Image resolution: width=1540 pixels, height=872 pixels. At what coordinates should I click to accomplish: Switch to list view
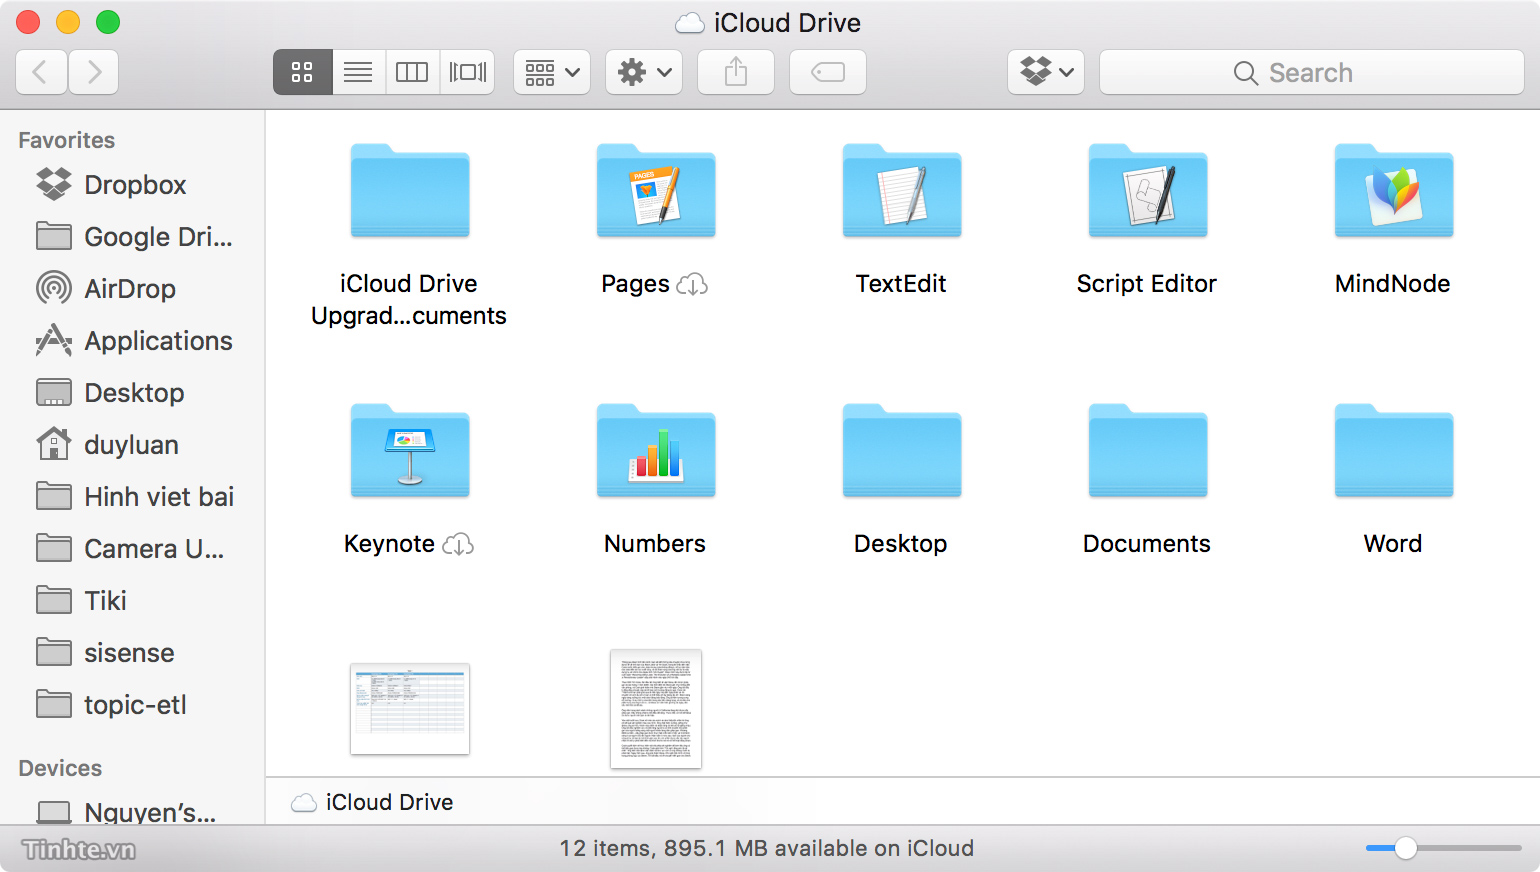tap(358, 72)
